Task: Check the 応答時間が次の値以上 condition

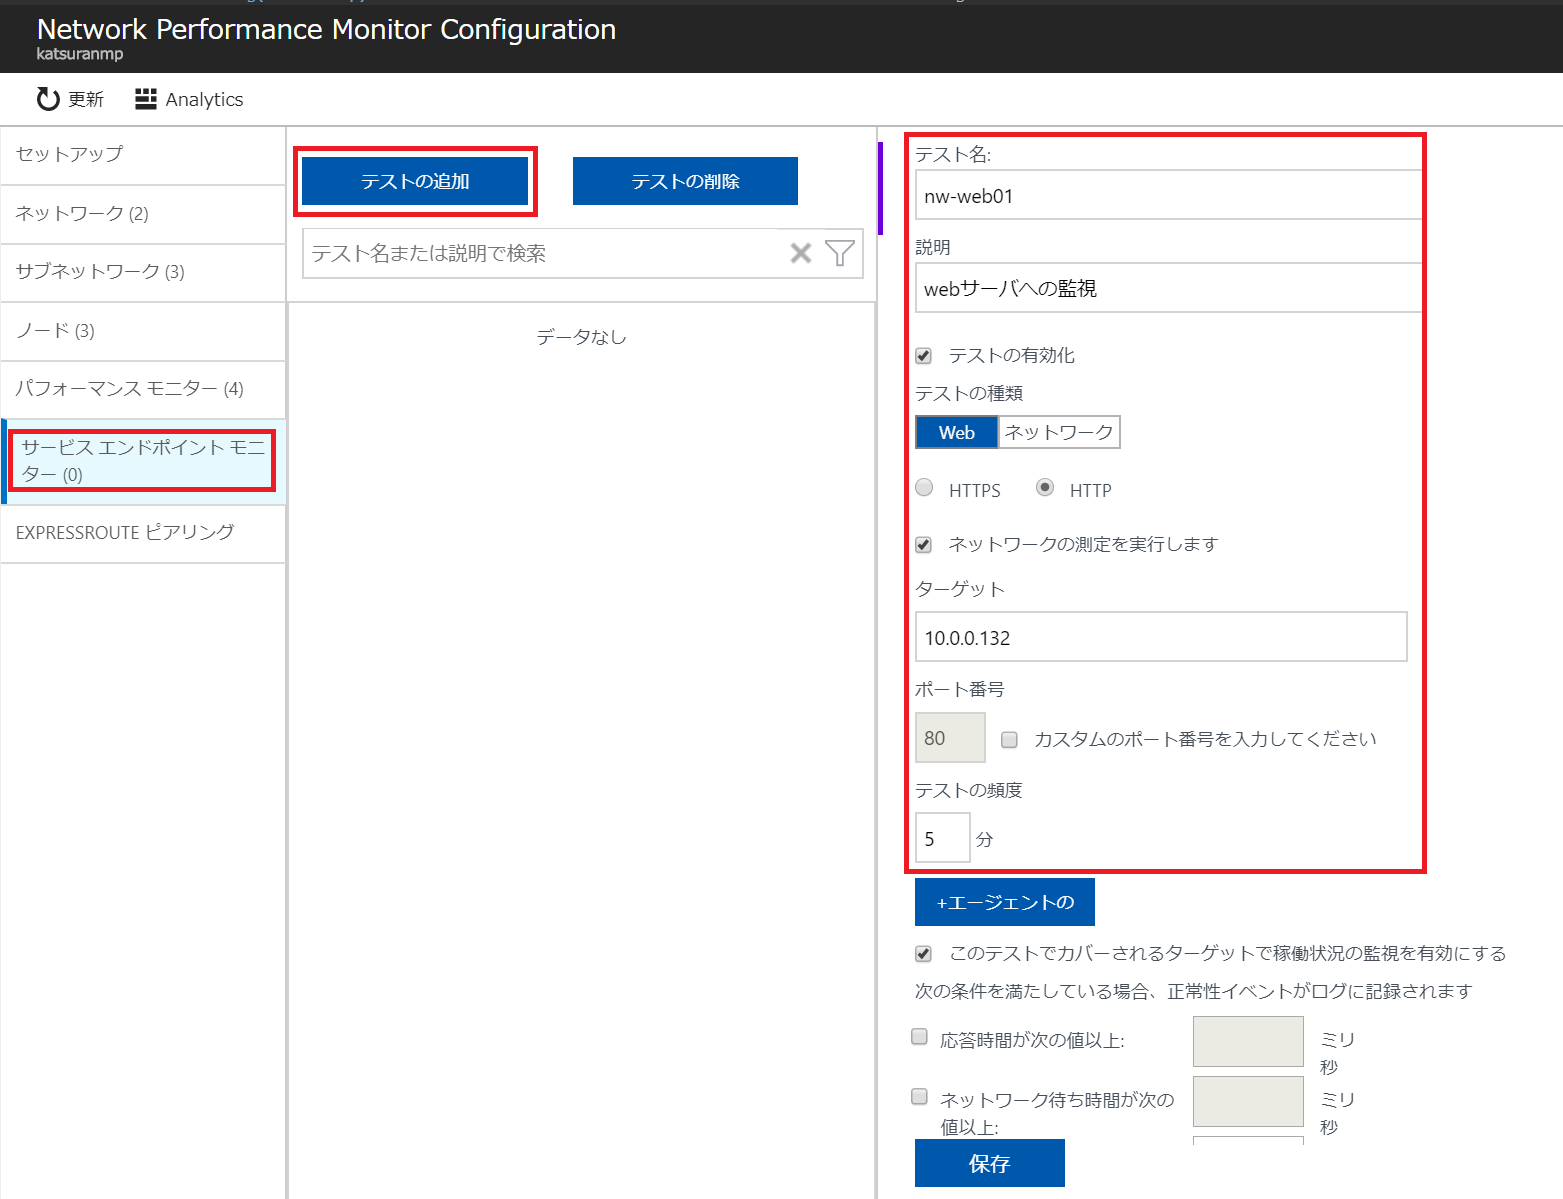Action: [918, 1037]
